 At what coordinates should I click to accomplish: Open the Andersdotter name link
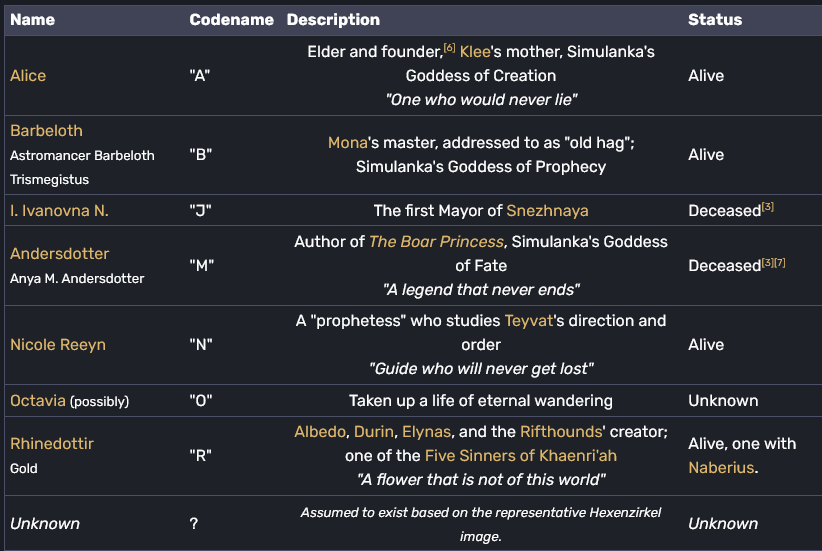(59, 254)
